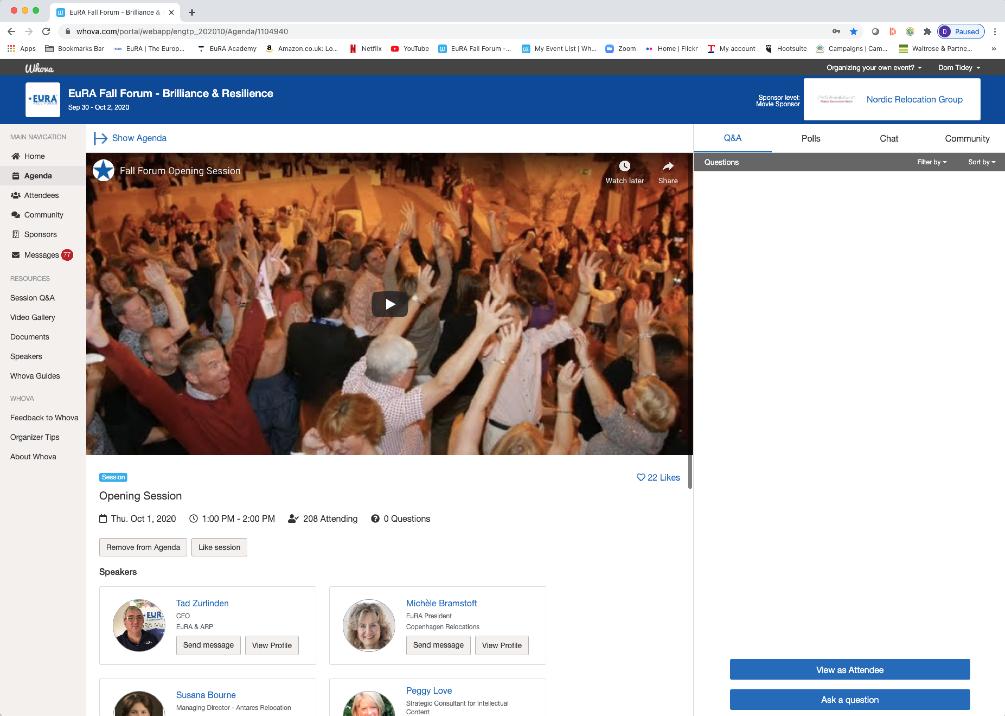
Task: Switch to the Community tab in panel
Action: pyautogui.click(x=967, y=138)
